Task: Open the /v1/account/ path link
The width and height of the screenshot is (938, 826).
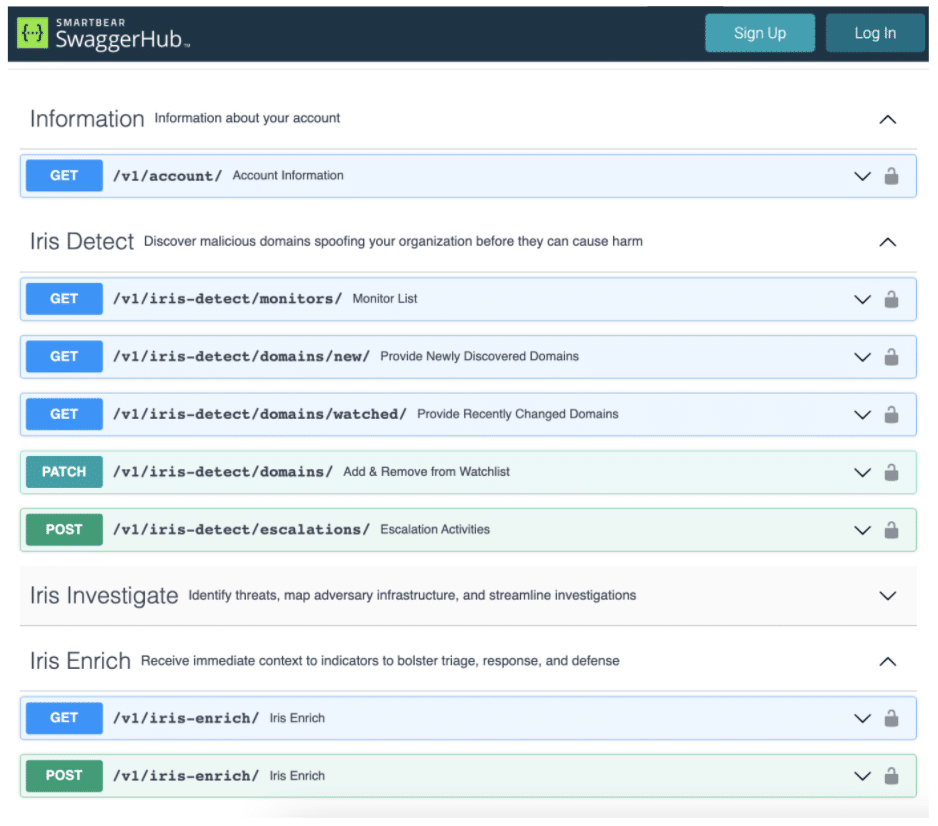Action: tap(168, 176)
